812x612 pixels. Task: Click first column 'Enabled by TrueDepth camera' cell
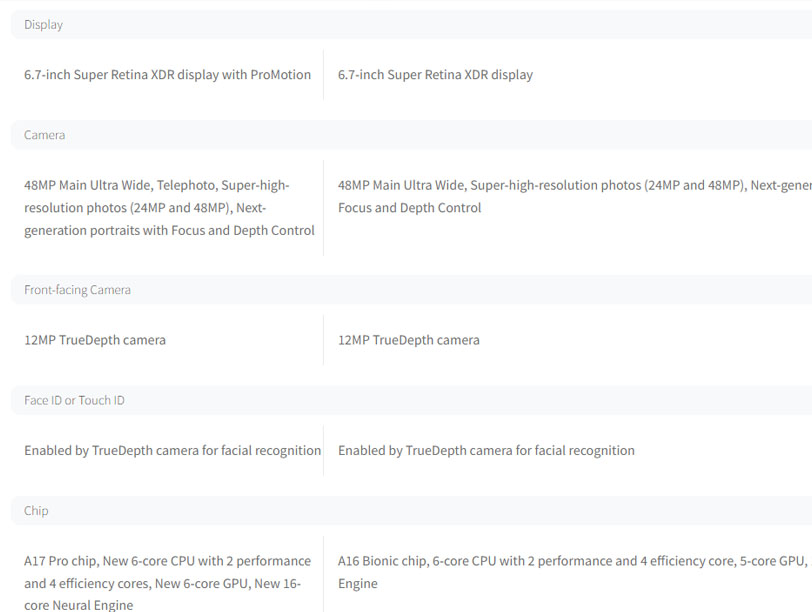(x=172, y=450)
